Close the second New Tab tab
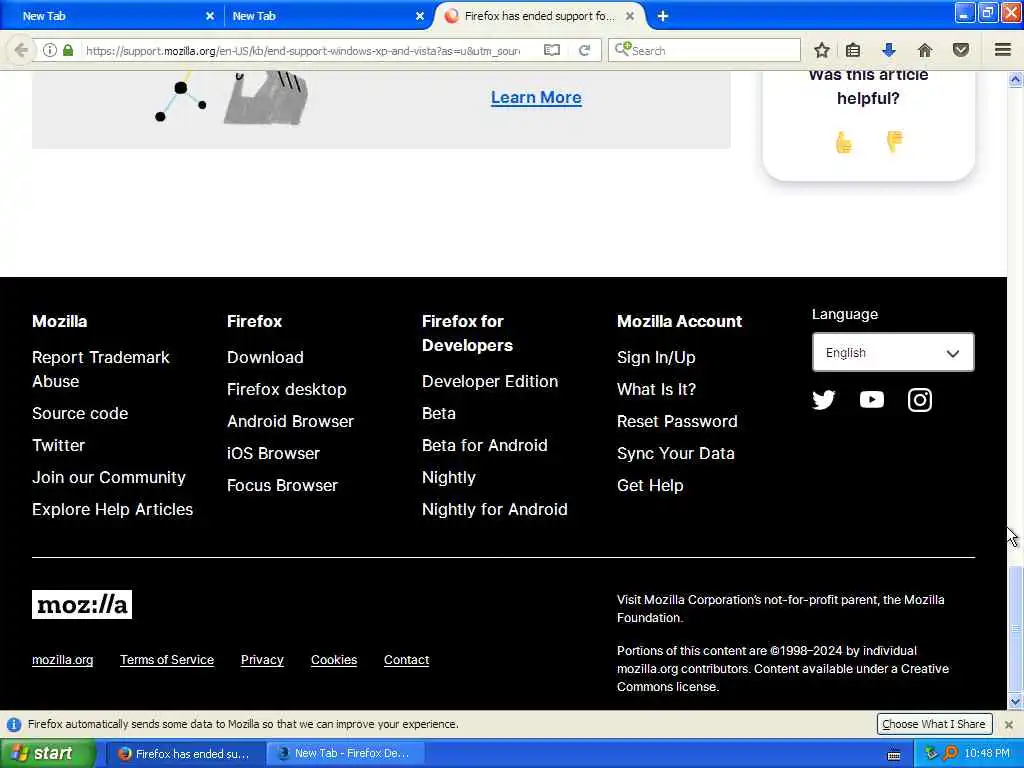This screenshot has width=1024, height=768. pyautogui.click(x=420, y=16)
